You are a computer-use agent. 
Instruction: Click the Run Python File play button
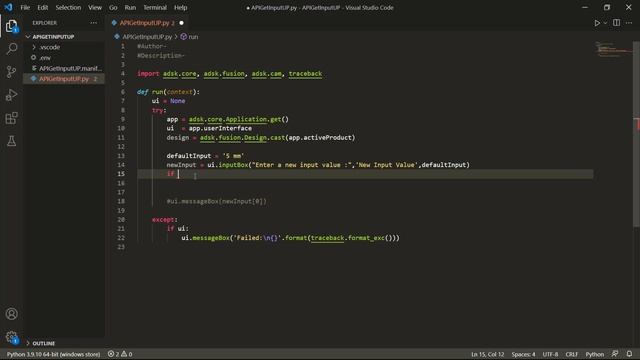pyautogui.click(x=597, y=23)
